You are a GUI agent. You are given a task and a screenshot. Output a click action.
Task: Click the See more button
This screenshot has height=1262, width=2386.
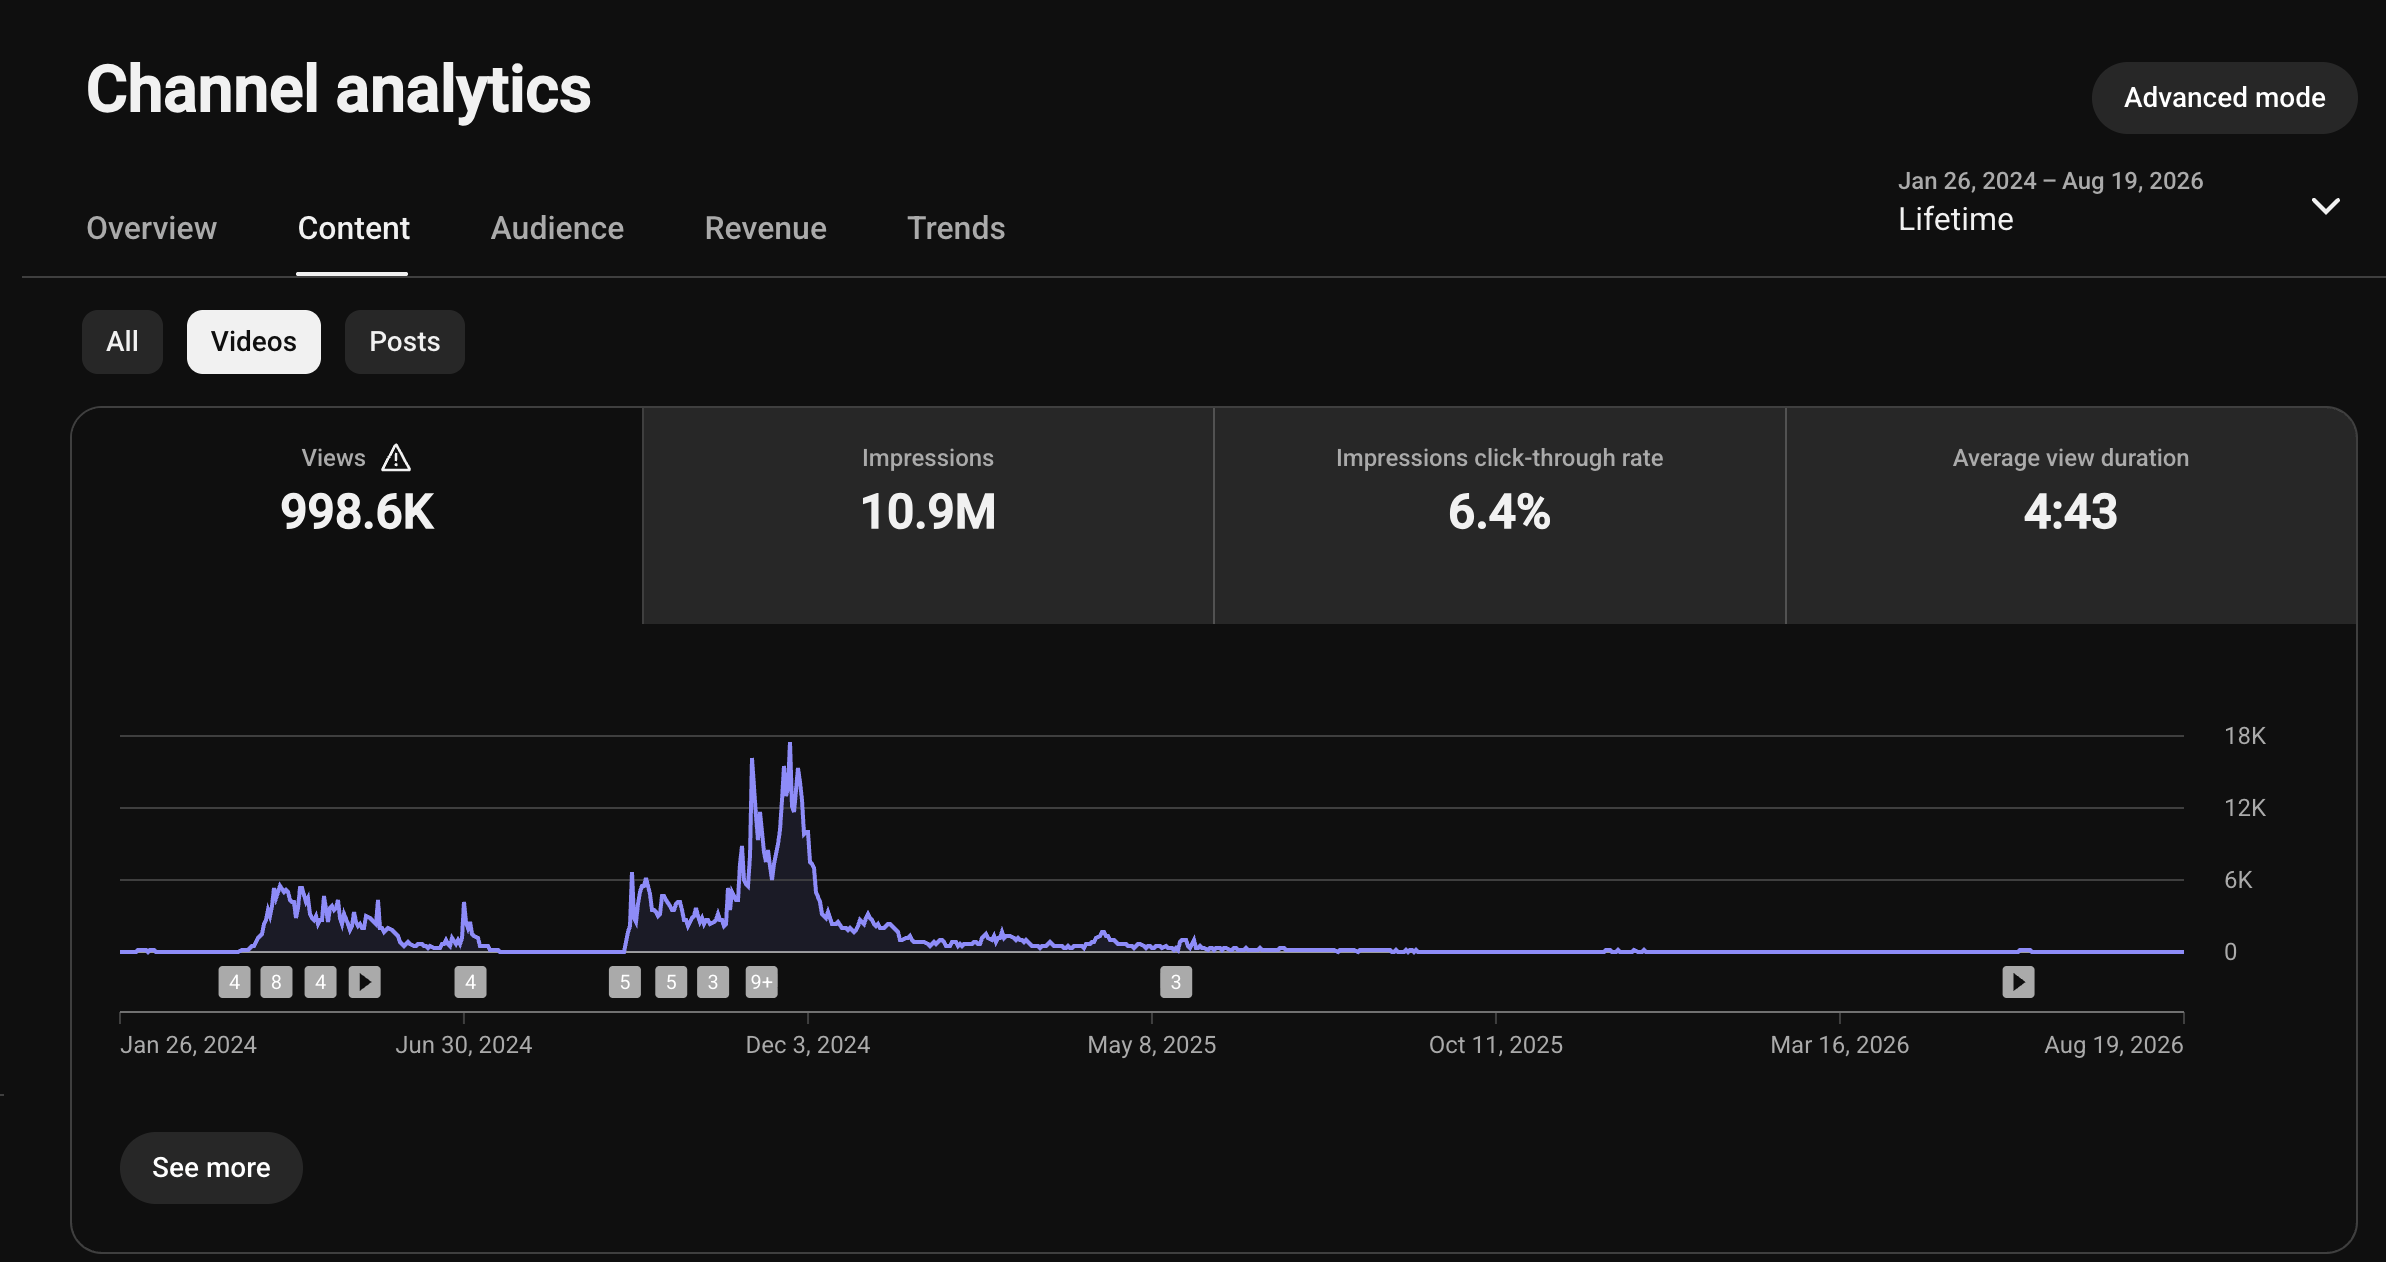pyautogui.click(x=211, y=1168)
